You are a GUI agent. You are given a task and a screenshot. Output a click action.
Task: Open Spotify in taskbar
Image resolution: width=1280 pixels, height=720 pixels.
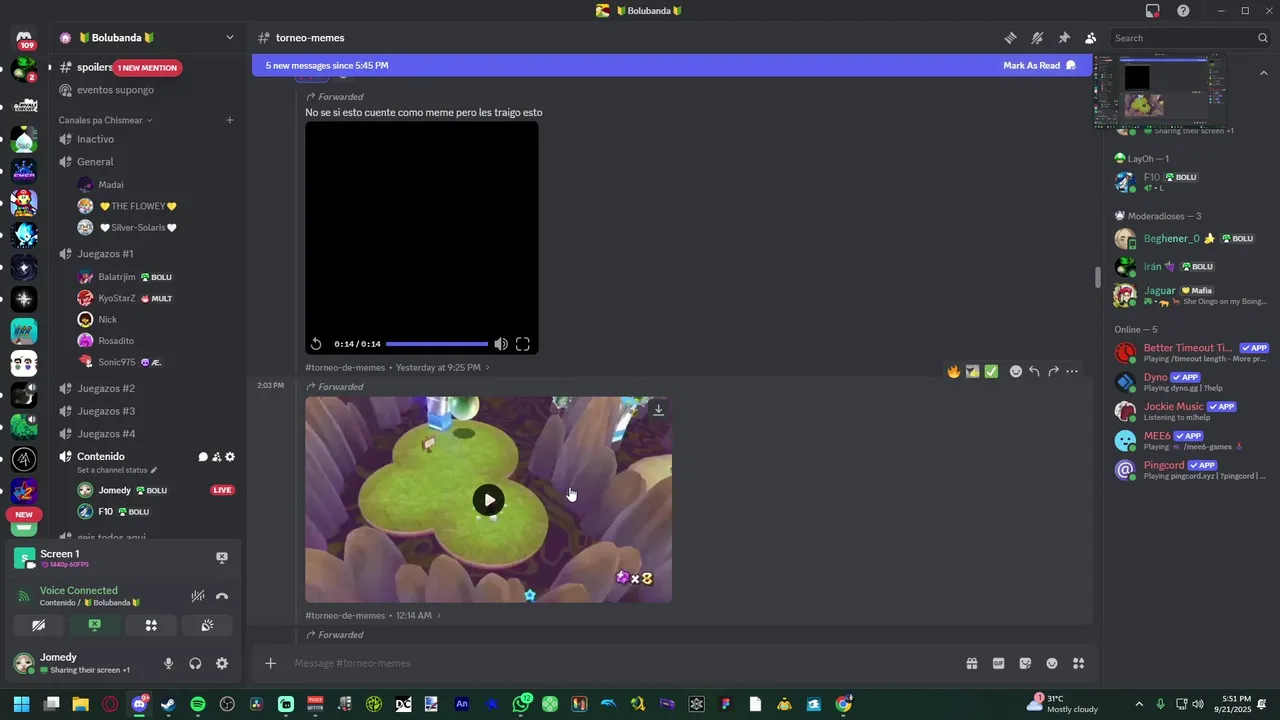click(197, 704)
